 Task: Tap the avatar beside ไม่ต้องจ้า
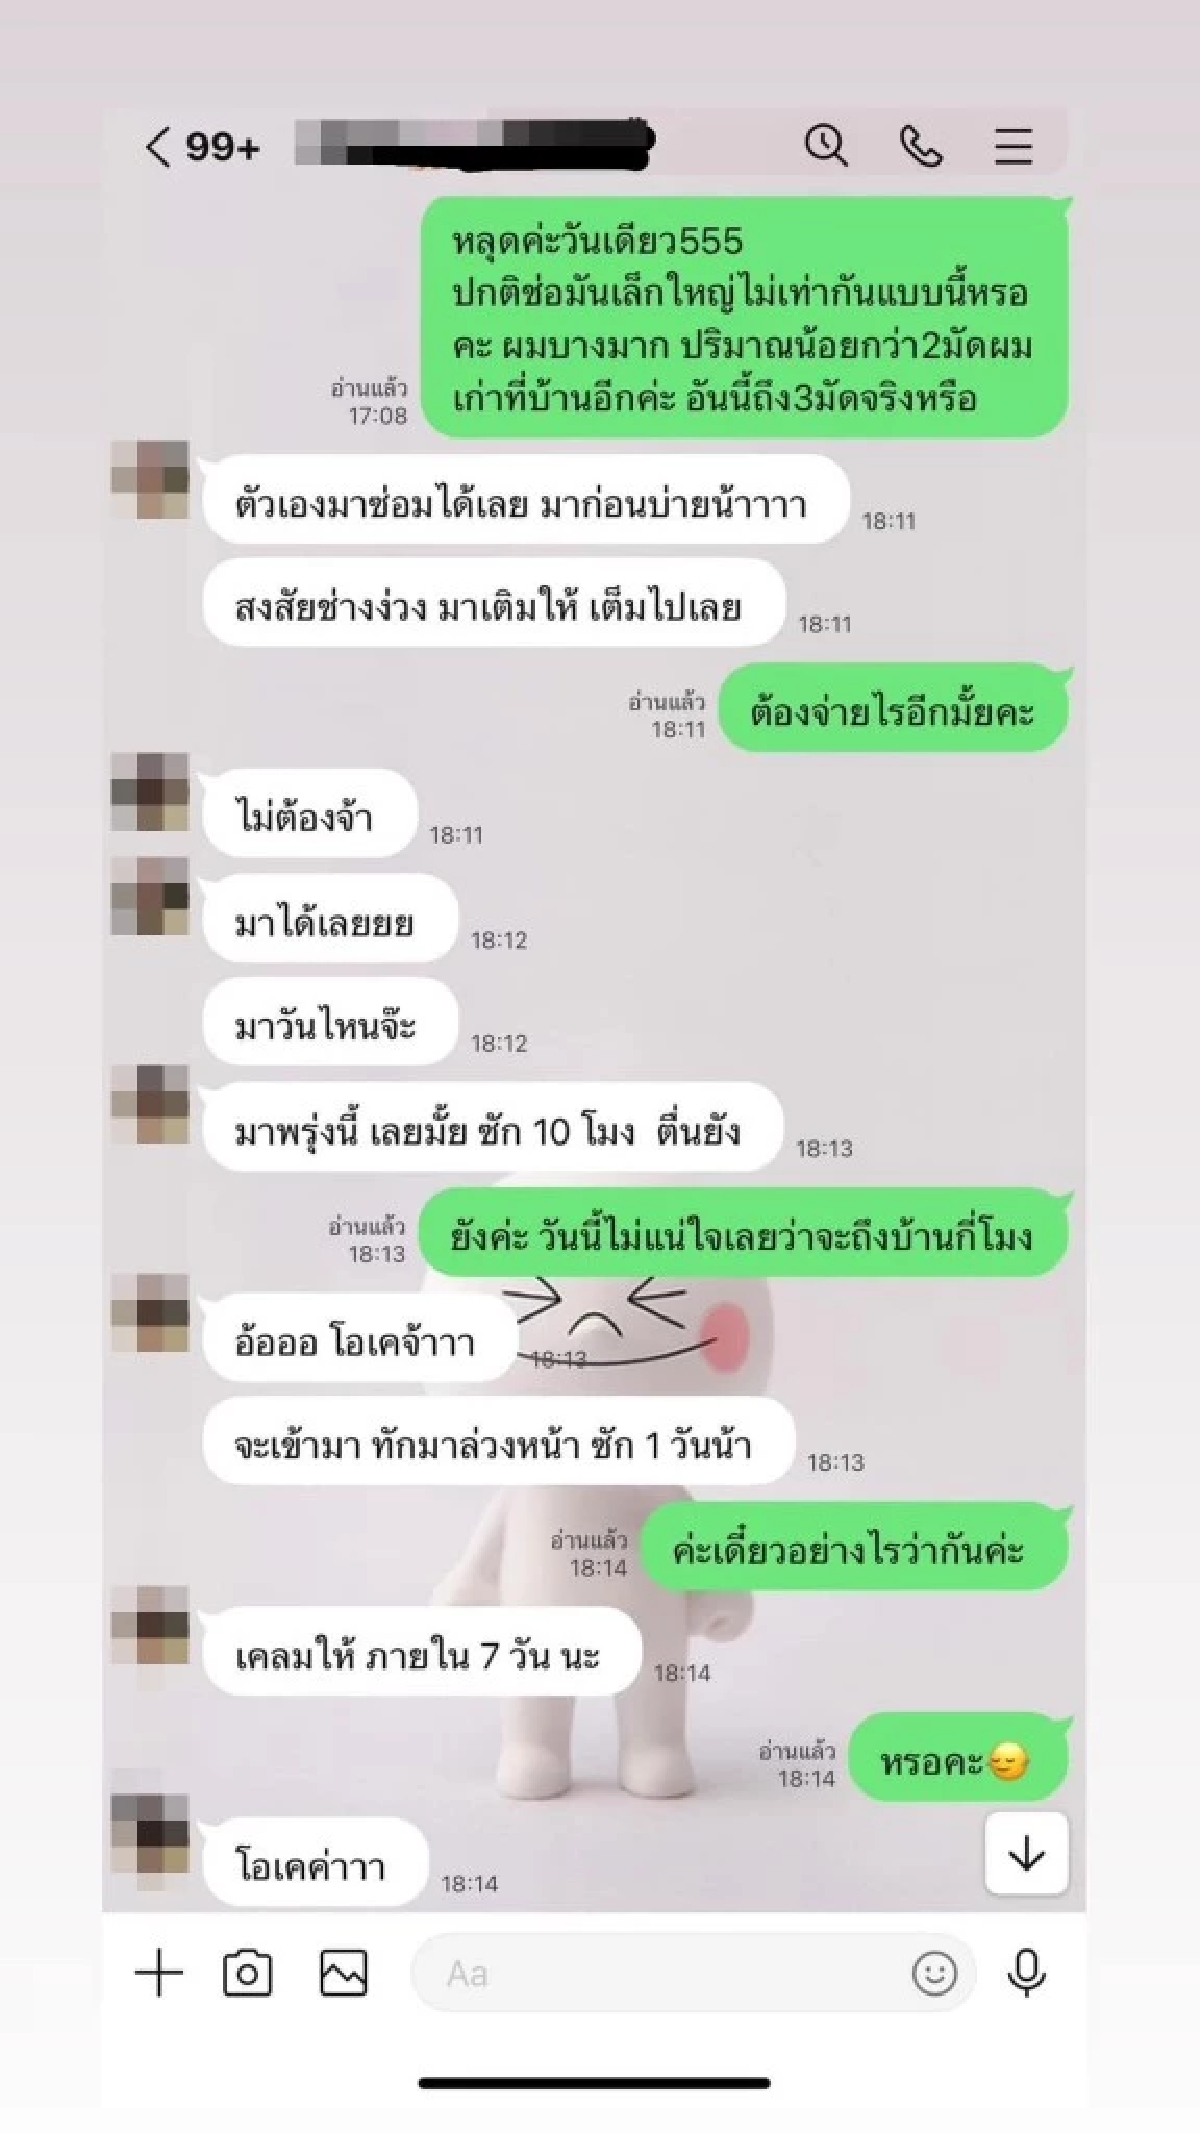pos(150,792)
